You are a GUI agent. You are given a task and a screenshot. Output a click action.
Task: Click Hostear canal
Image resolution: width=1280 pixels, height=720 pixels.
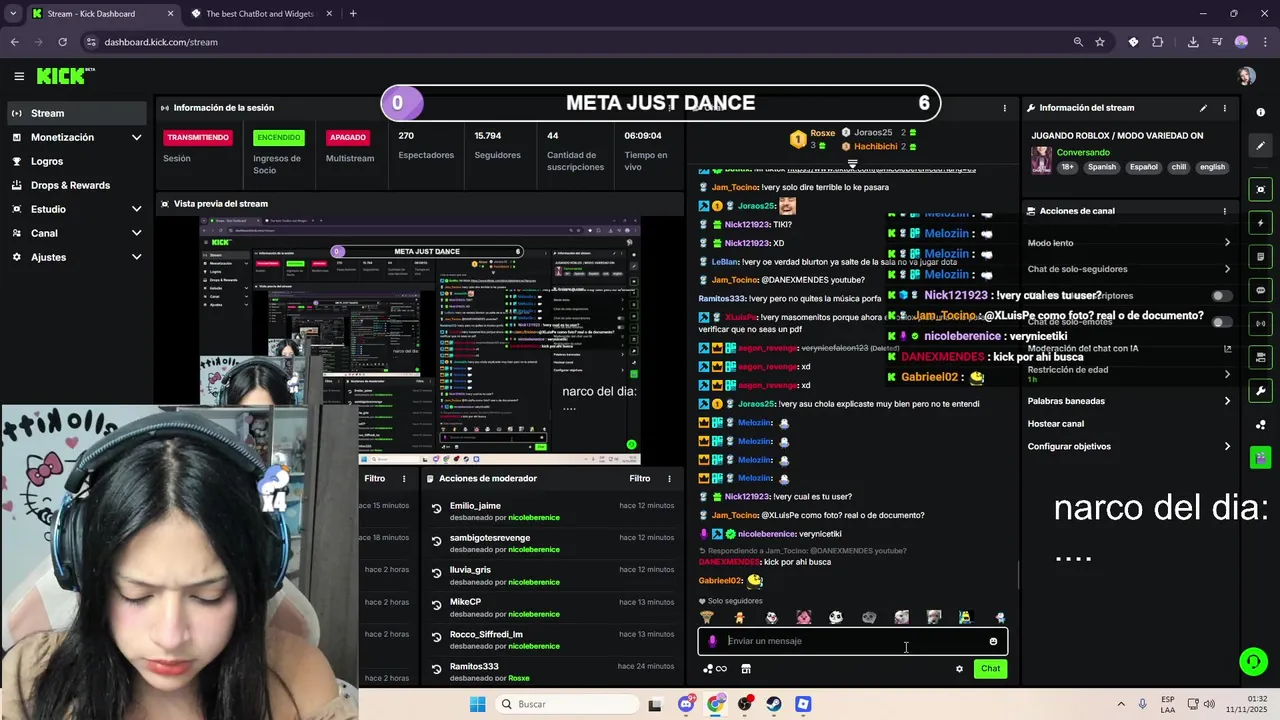point(1056,424)
